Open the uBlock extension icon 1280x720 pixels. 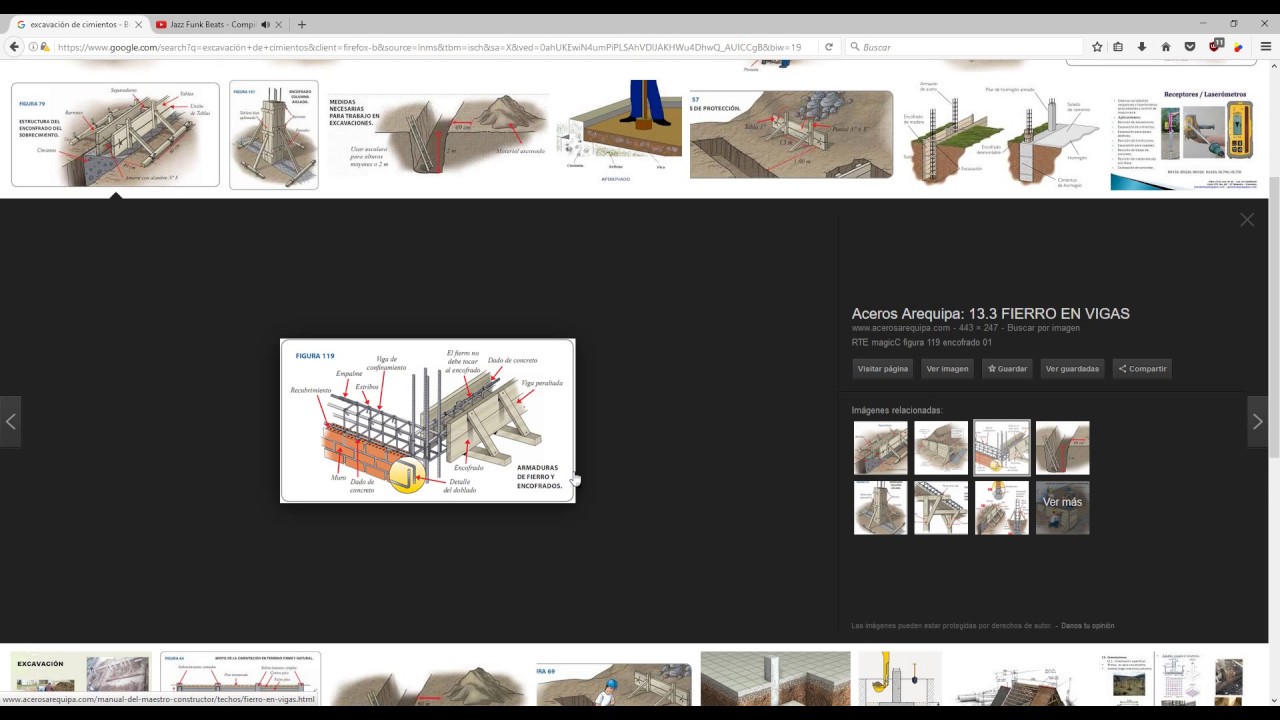[x=1216, y=46]
